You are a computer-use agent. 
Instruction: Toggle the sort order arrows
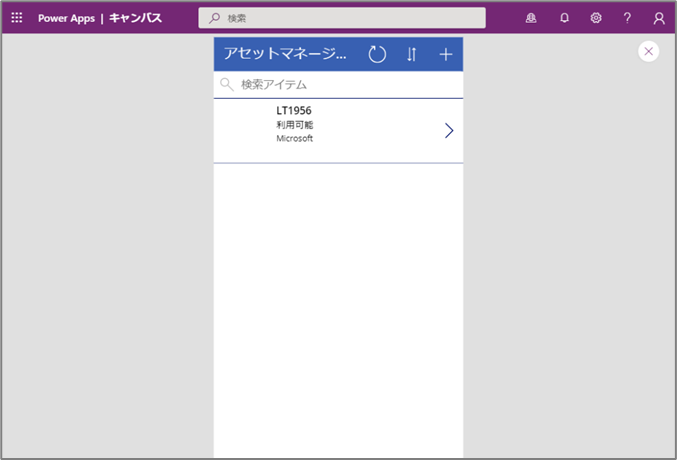pos(411,54)
